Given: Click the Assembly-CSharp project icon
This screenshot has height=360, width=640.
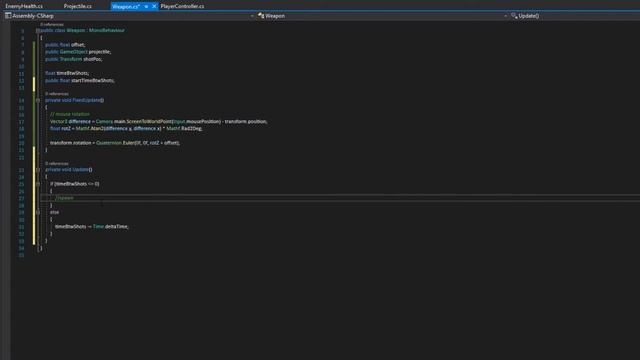Looking at the screenshot, I should coord(8,16).
